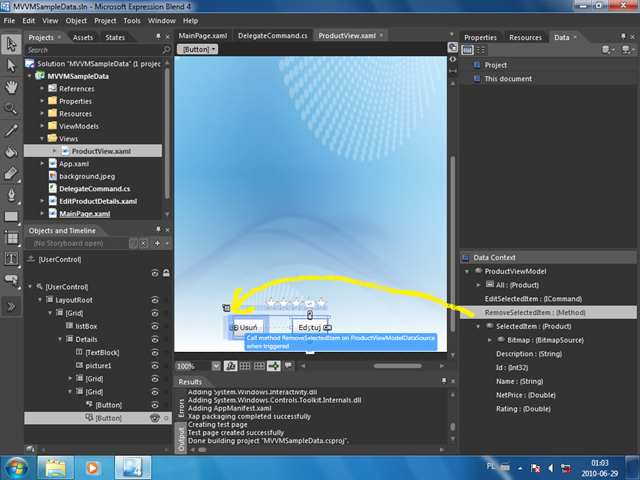
Task: Open create data source icon menu
Action: tap(628, 50)
